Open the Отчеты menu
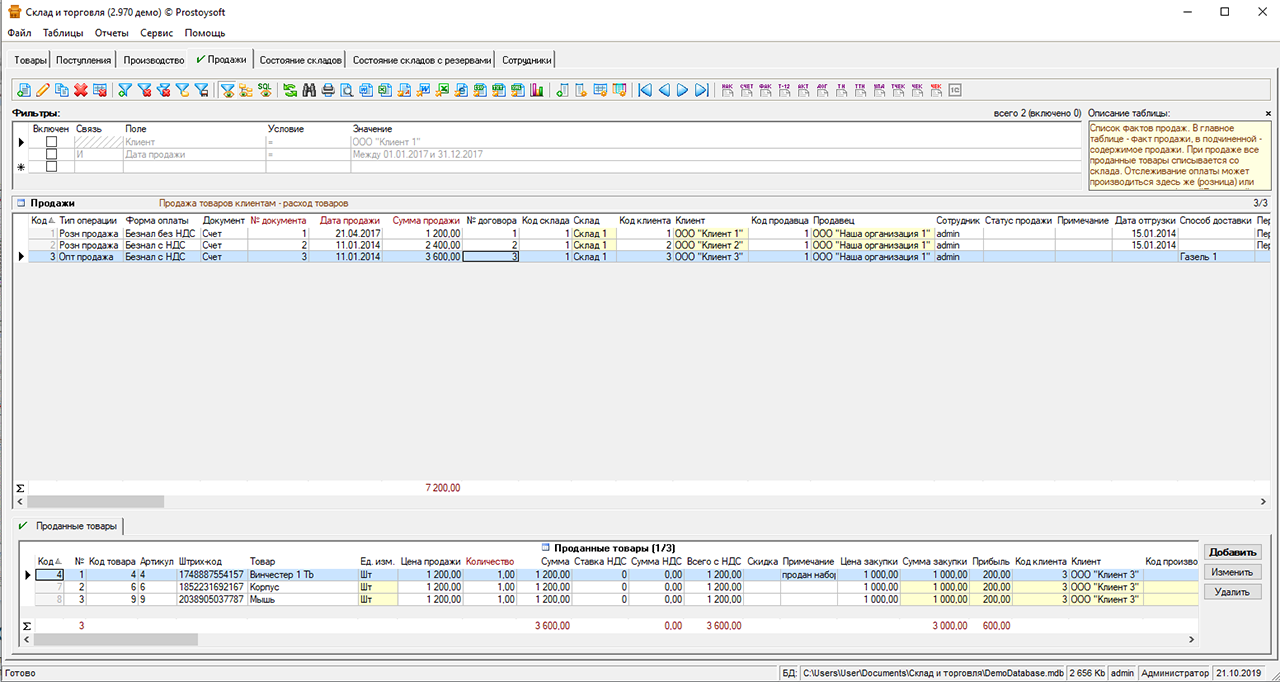 point(112,33)
